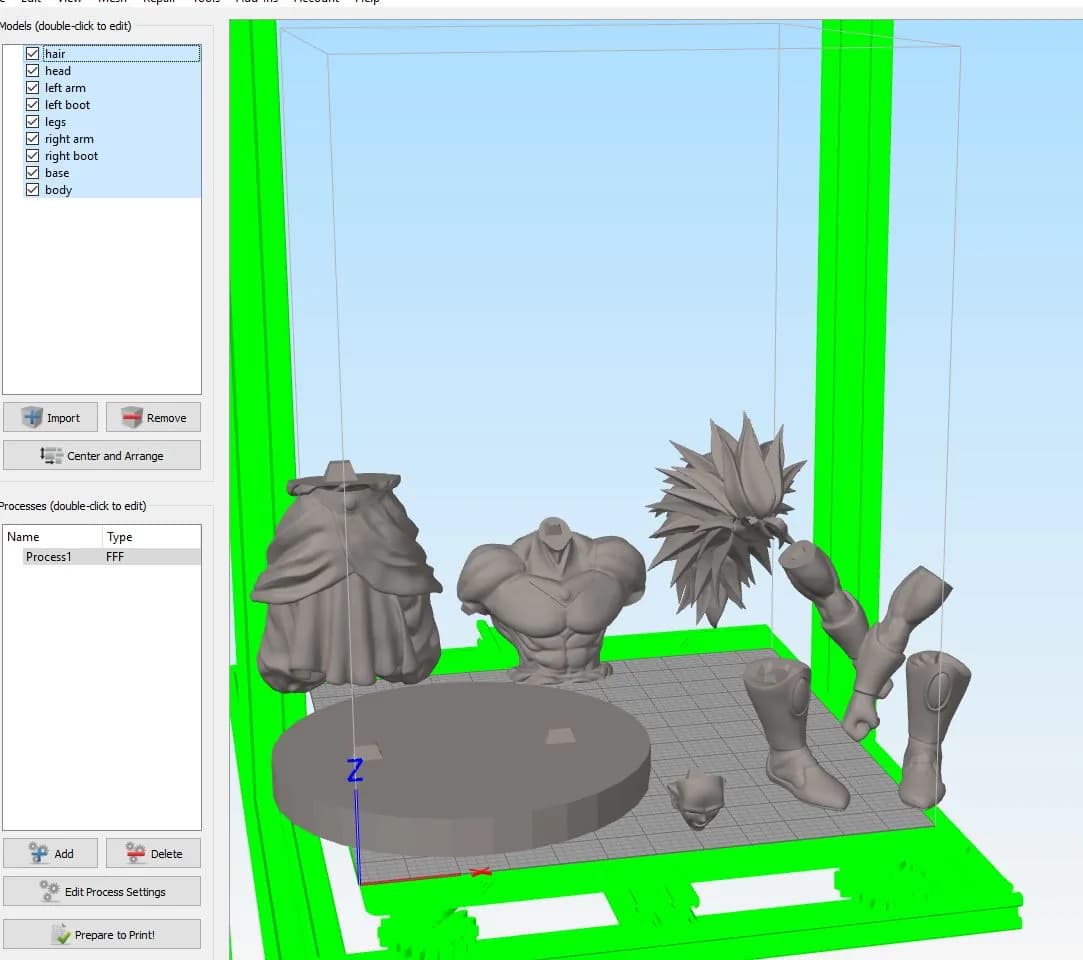Toggle the right arm checkbox
This screenshot has width=1083, height=960.
[32, 138]
